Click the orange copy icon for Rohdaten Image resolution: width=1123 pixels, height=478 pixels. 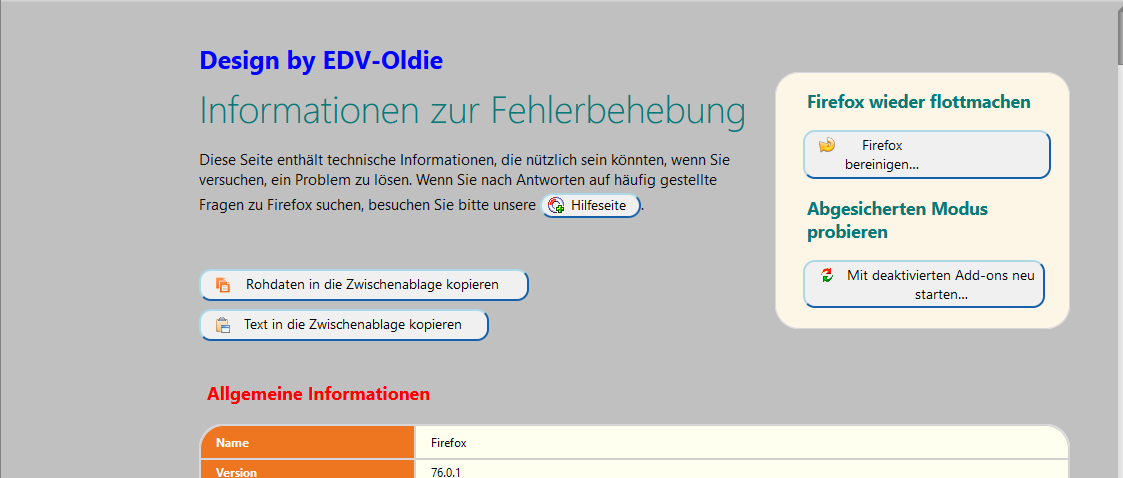223,285
